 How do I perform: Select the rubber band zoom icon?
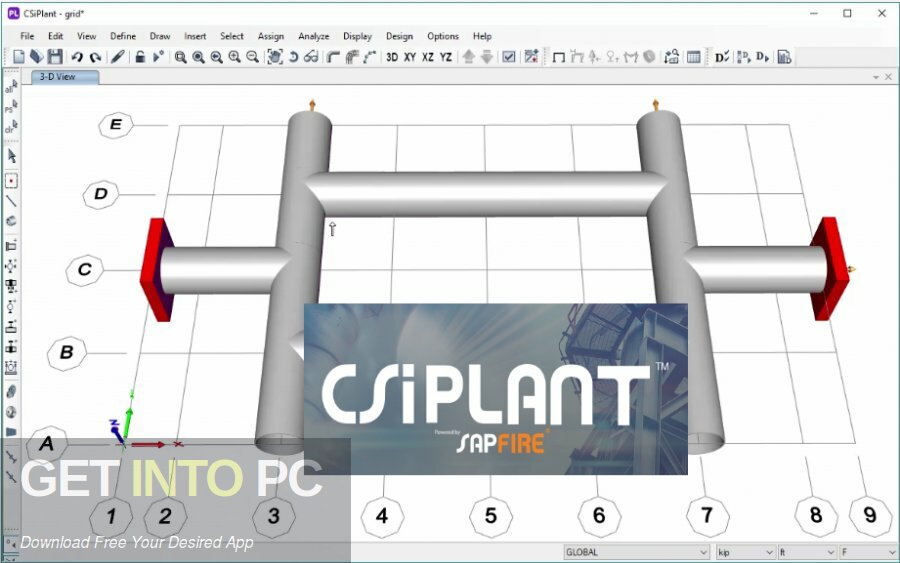coord(180,57)
